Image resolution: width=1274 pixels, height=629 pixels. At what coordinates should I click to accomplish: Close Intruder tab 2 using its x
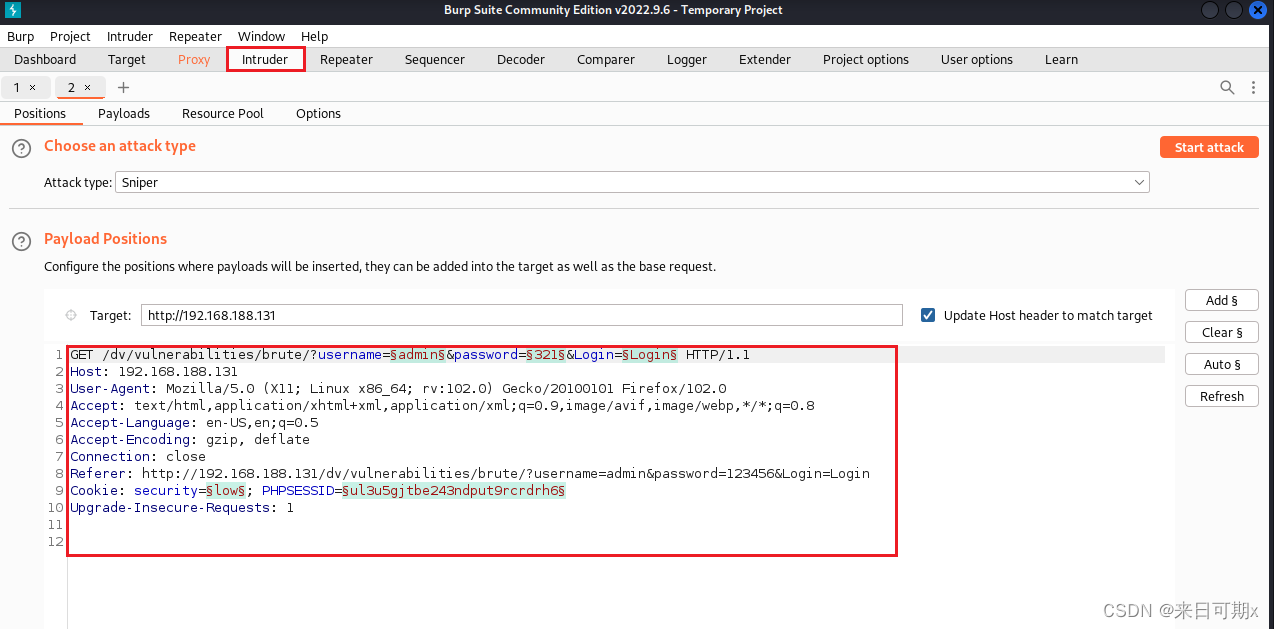pos(87,88)
